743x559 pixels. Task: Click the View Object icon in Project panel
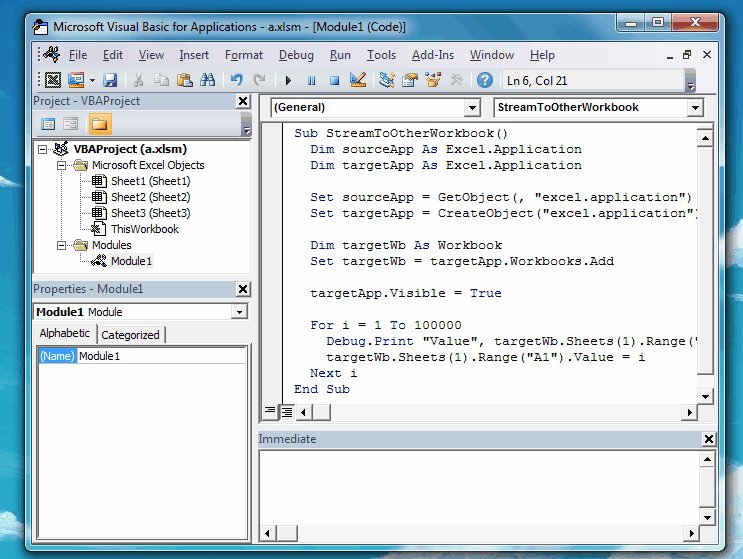[x=71, y=125]
